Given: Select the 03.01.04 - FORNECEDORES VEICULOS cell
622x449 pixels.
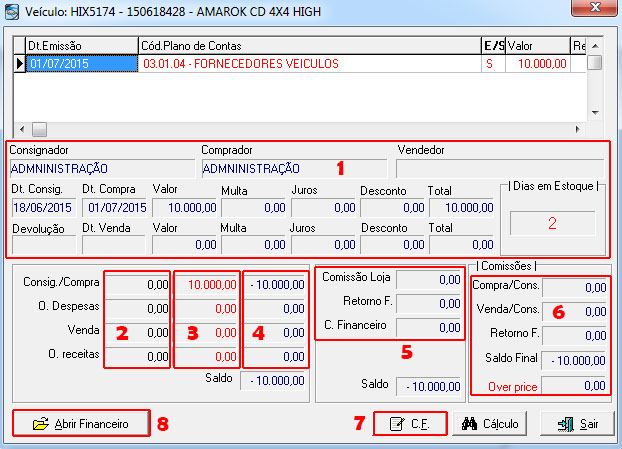Looking at the screenshot, I should [309, 63].
